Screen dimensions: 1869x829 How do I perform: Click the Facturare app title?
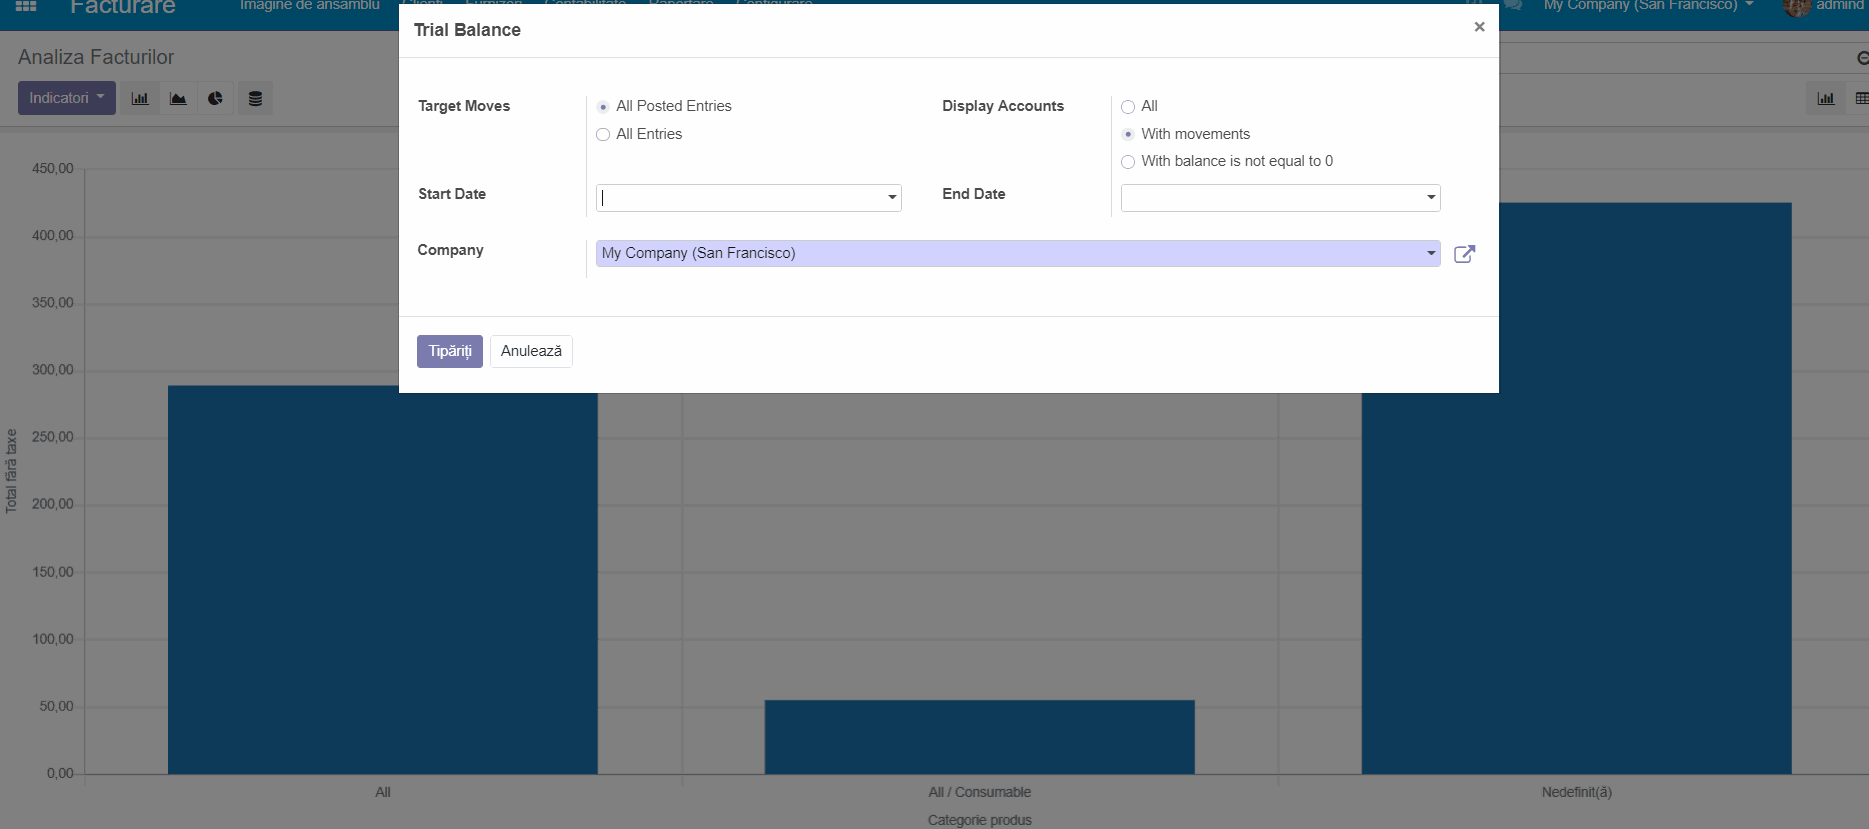click(123, 7)
